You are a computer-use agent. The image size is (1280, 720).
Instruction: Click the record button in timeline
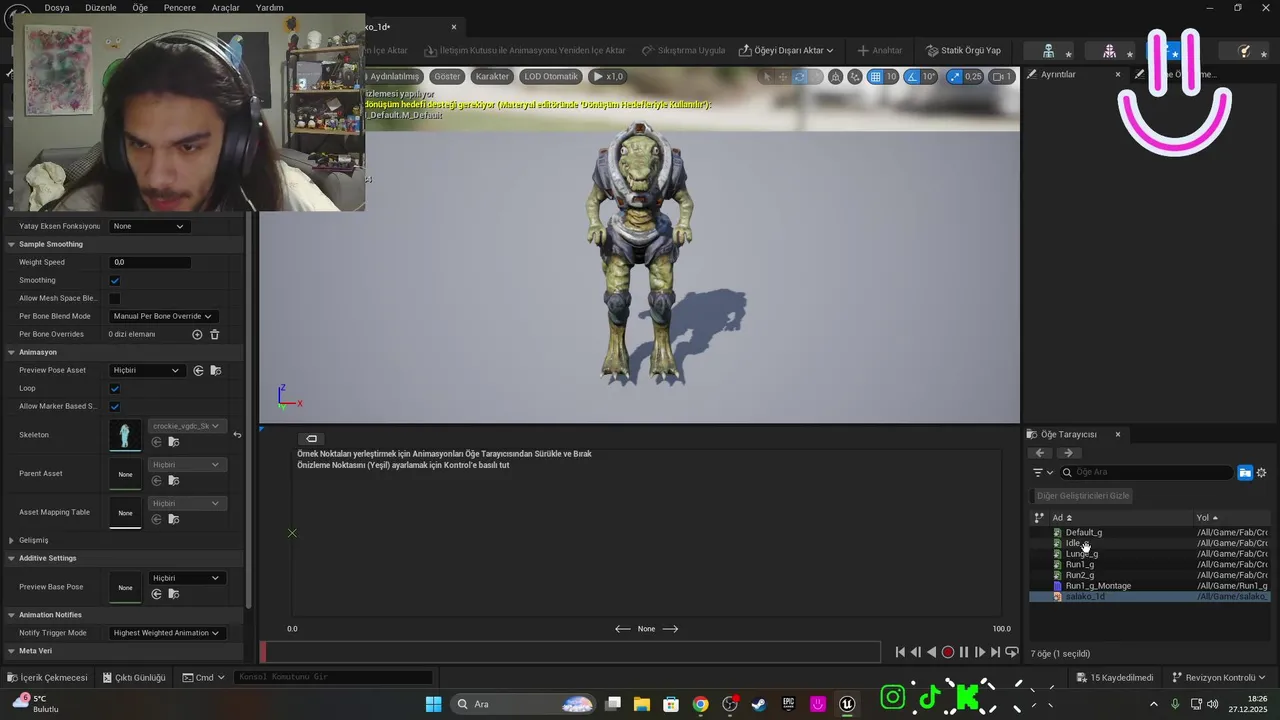click(948, 652)
